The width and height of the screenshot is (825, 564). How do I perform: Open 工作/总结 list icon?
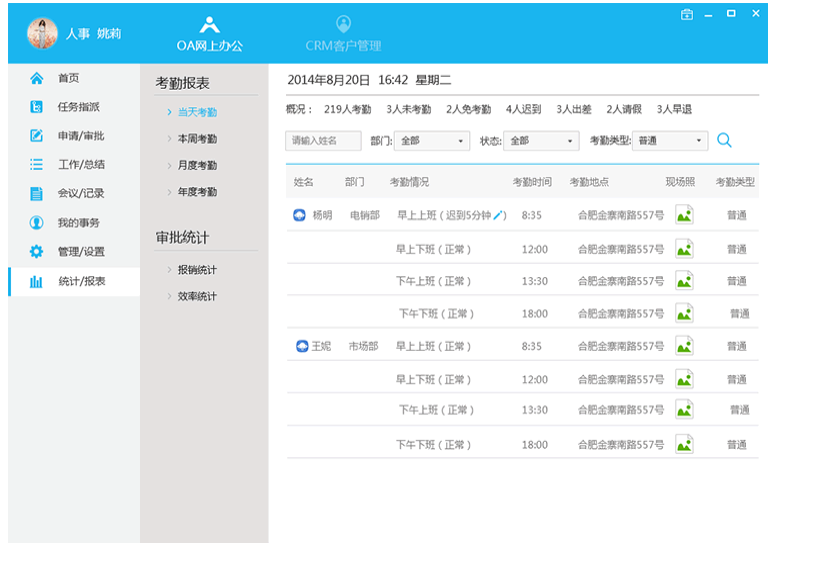coord(36,165)
